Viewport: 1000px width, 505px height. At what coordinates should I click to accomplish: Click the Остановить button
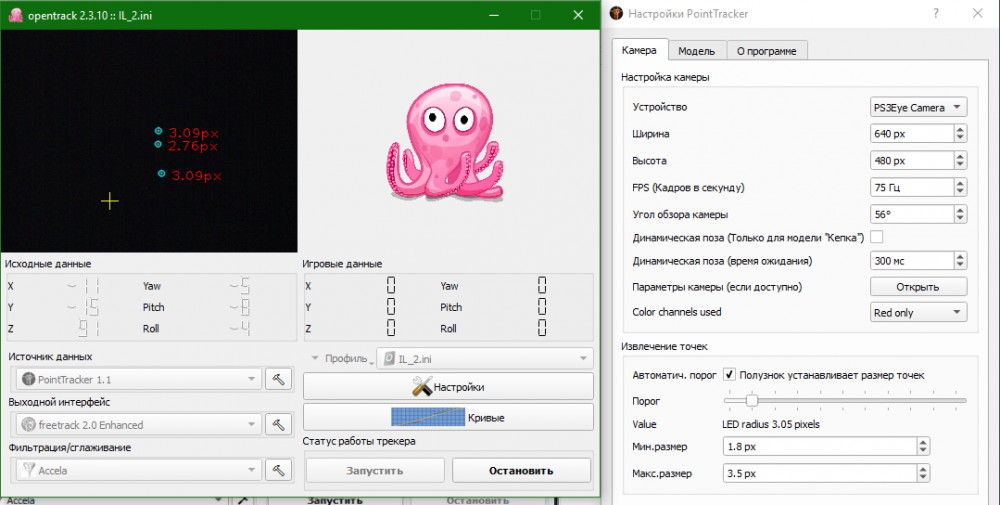click(x=521, y=470)
